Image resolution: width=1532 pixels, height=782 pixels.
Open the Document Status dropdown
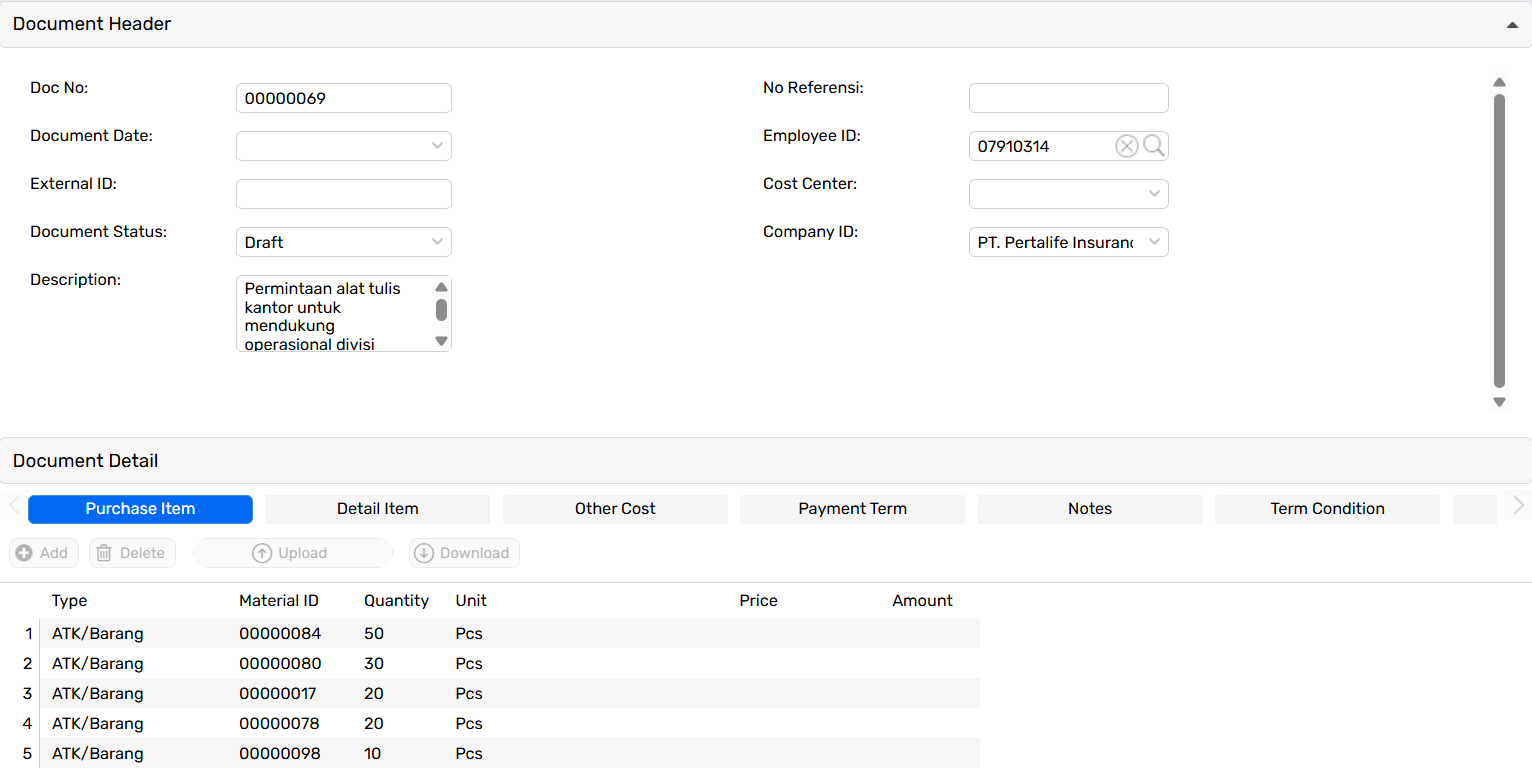[437, 242]
